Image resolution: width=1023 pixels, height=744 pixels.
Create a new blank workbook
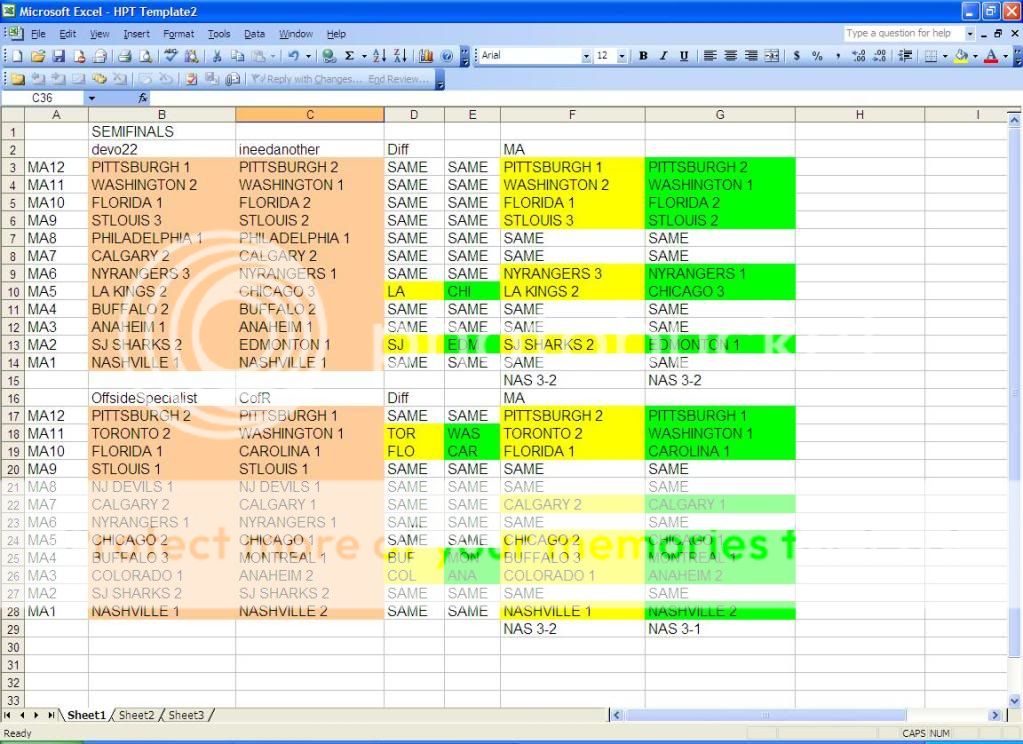pos(17,56)
